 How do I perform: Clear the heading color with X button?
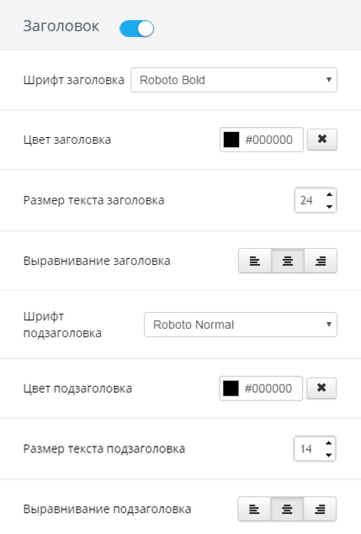pos(322,139)
